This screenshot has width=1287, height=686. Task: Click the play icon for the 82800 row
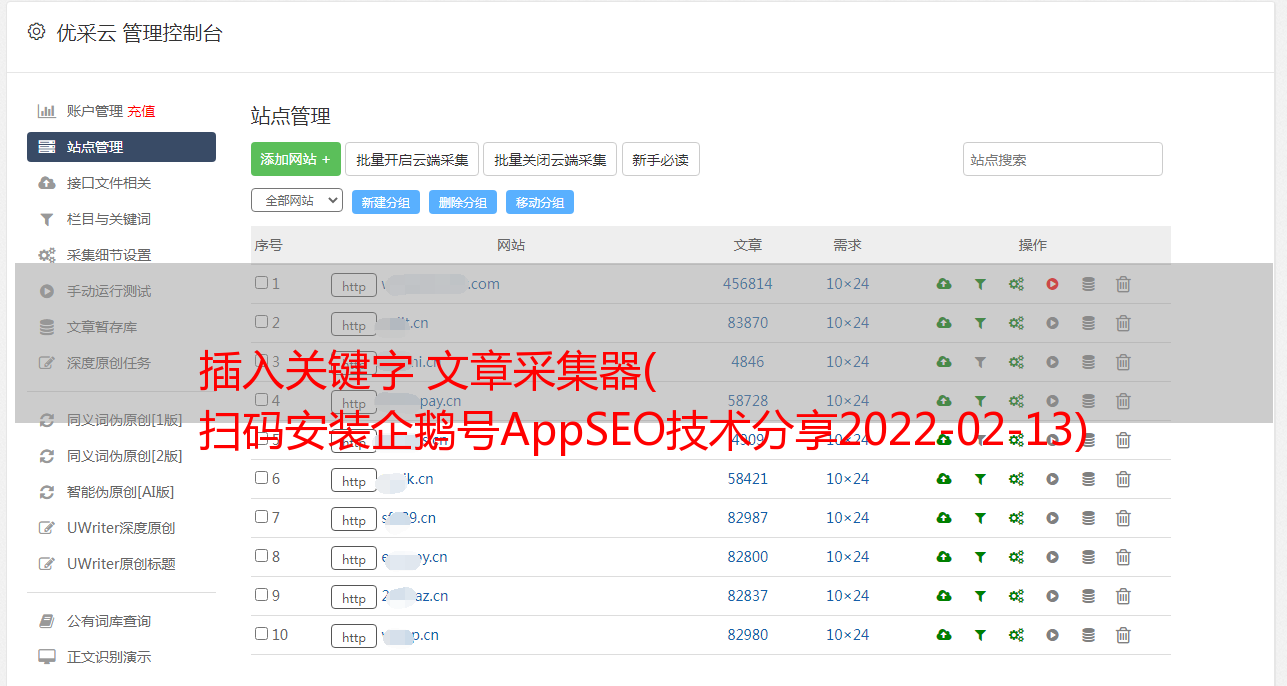(1052, 557)
